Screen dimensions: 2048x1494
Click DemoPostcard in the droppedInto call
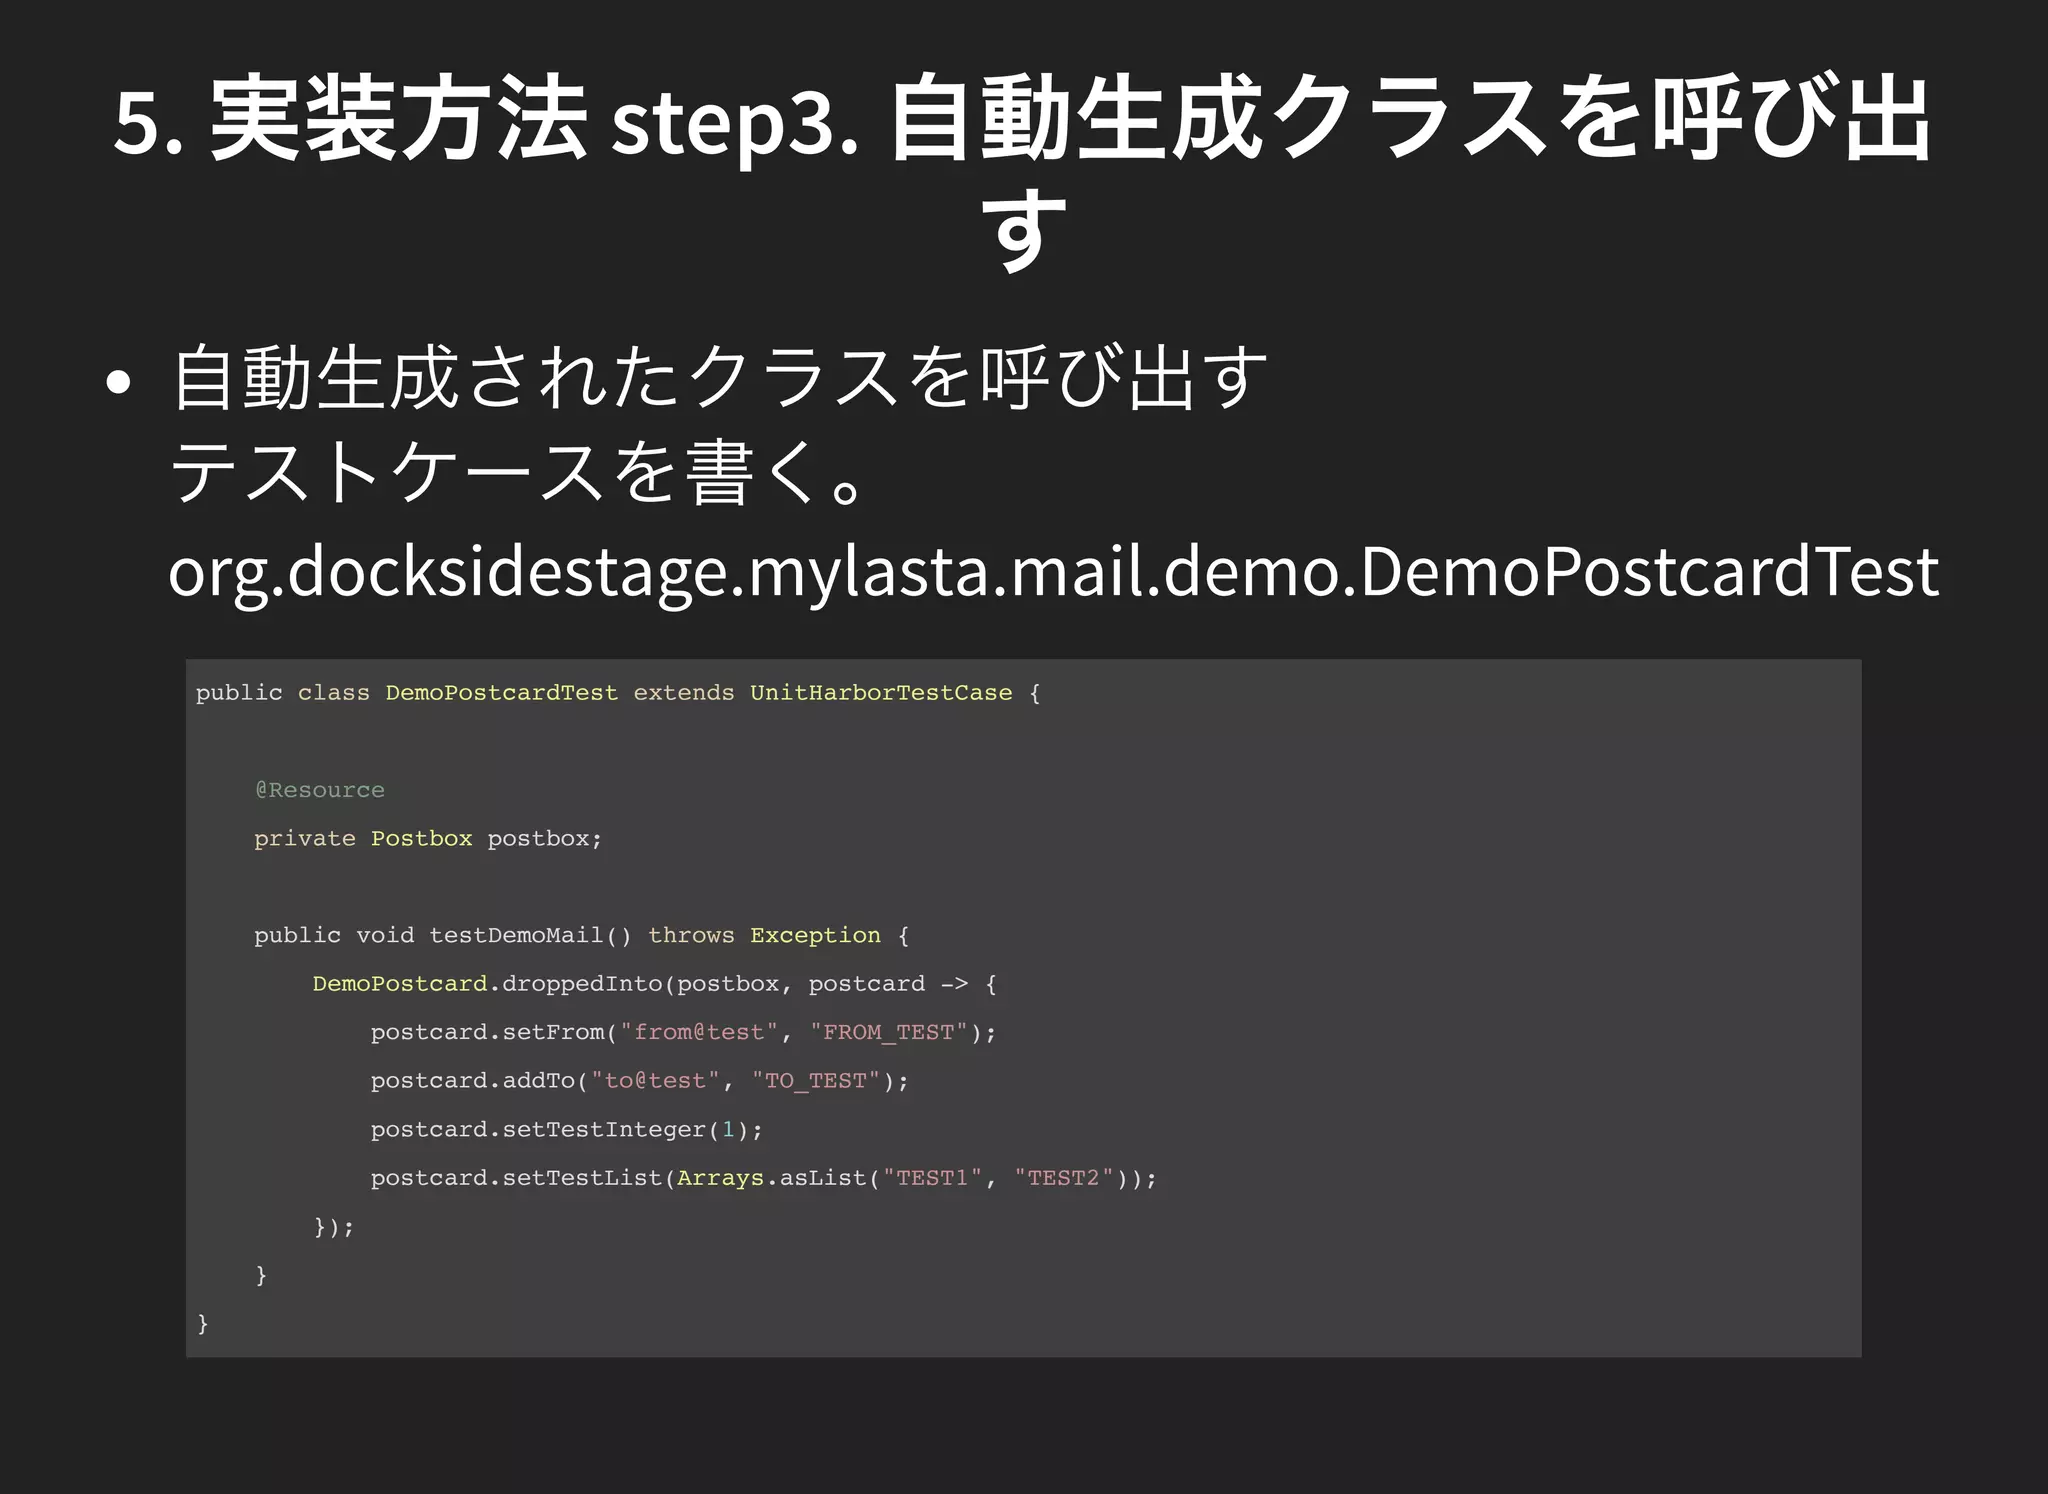click(x=399, y=984)
